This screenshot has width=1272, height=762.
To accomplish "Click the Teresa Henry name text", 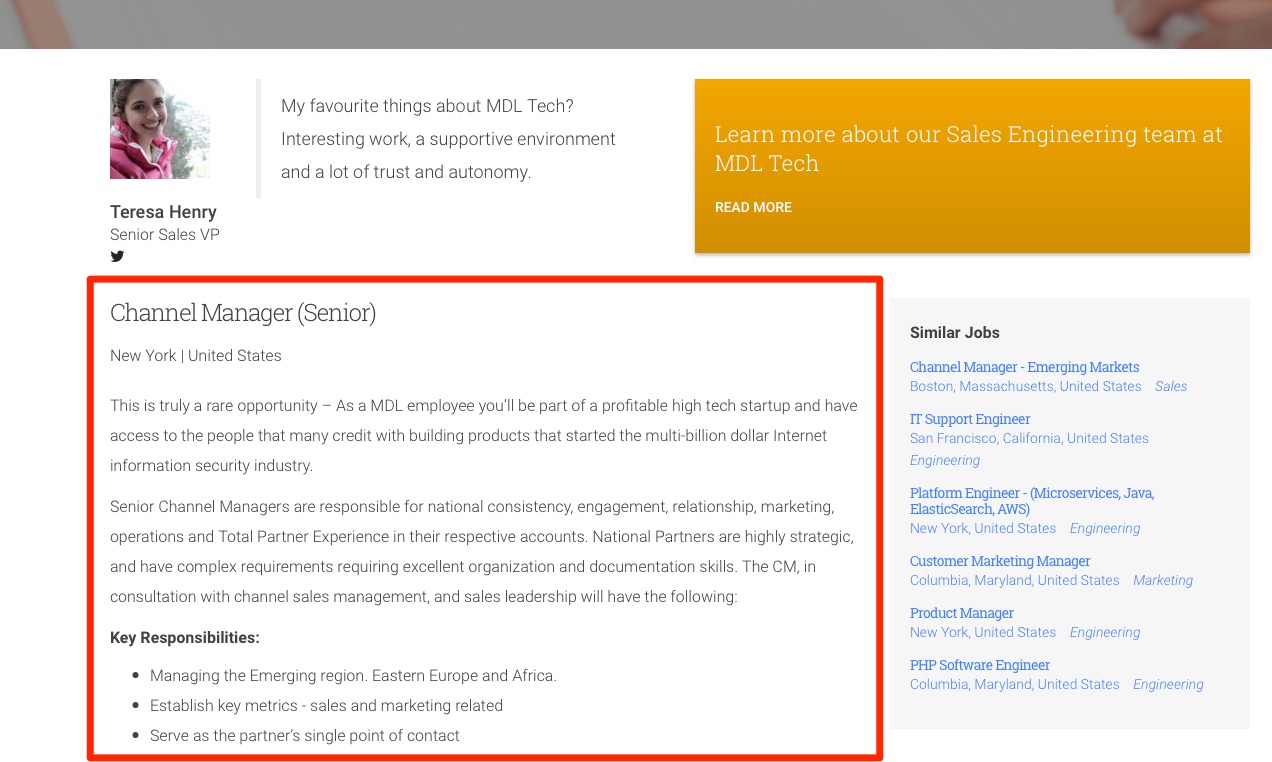I will tap(163, 212).
